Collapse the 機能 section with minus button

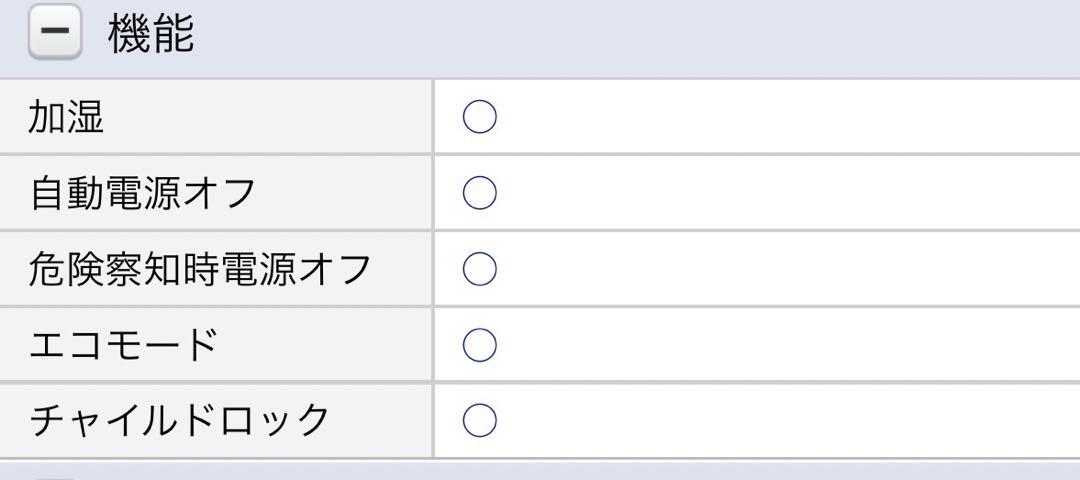pos(55,32)
